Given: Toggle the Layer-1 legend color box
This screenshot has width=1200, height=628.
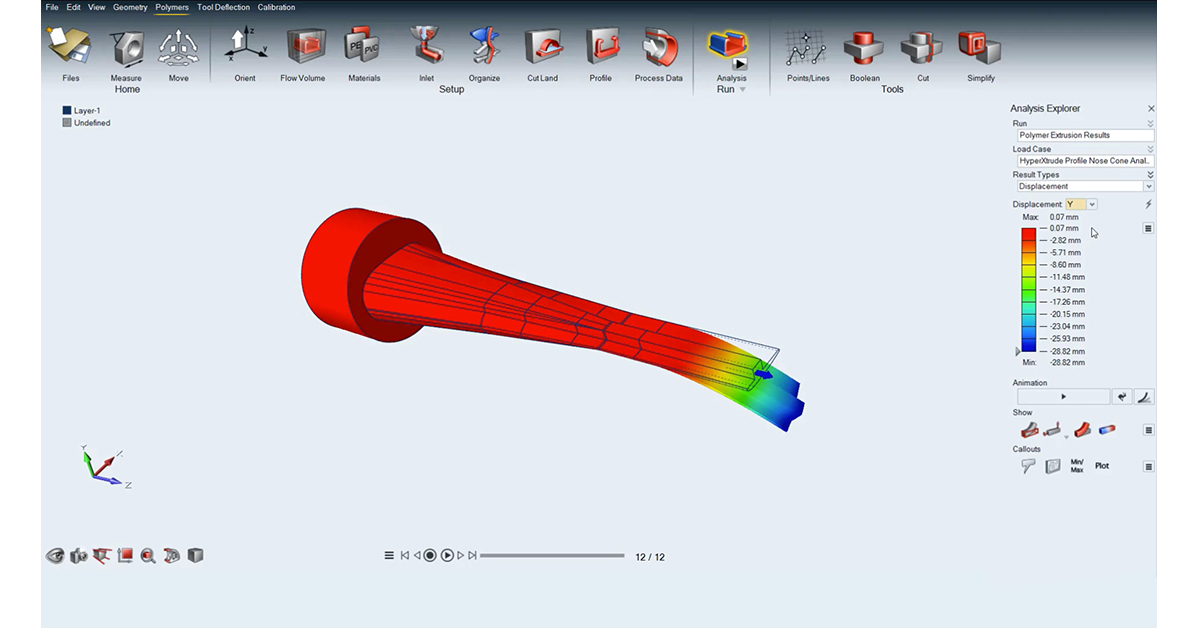Looking at the screenshot, I should coord(67,111).
